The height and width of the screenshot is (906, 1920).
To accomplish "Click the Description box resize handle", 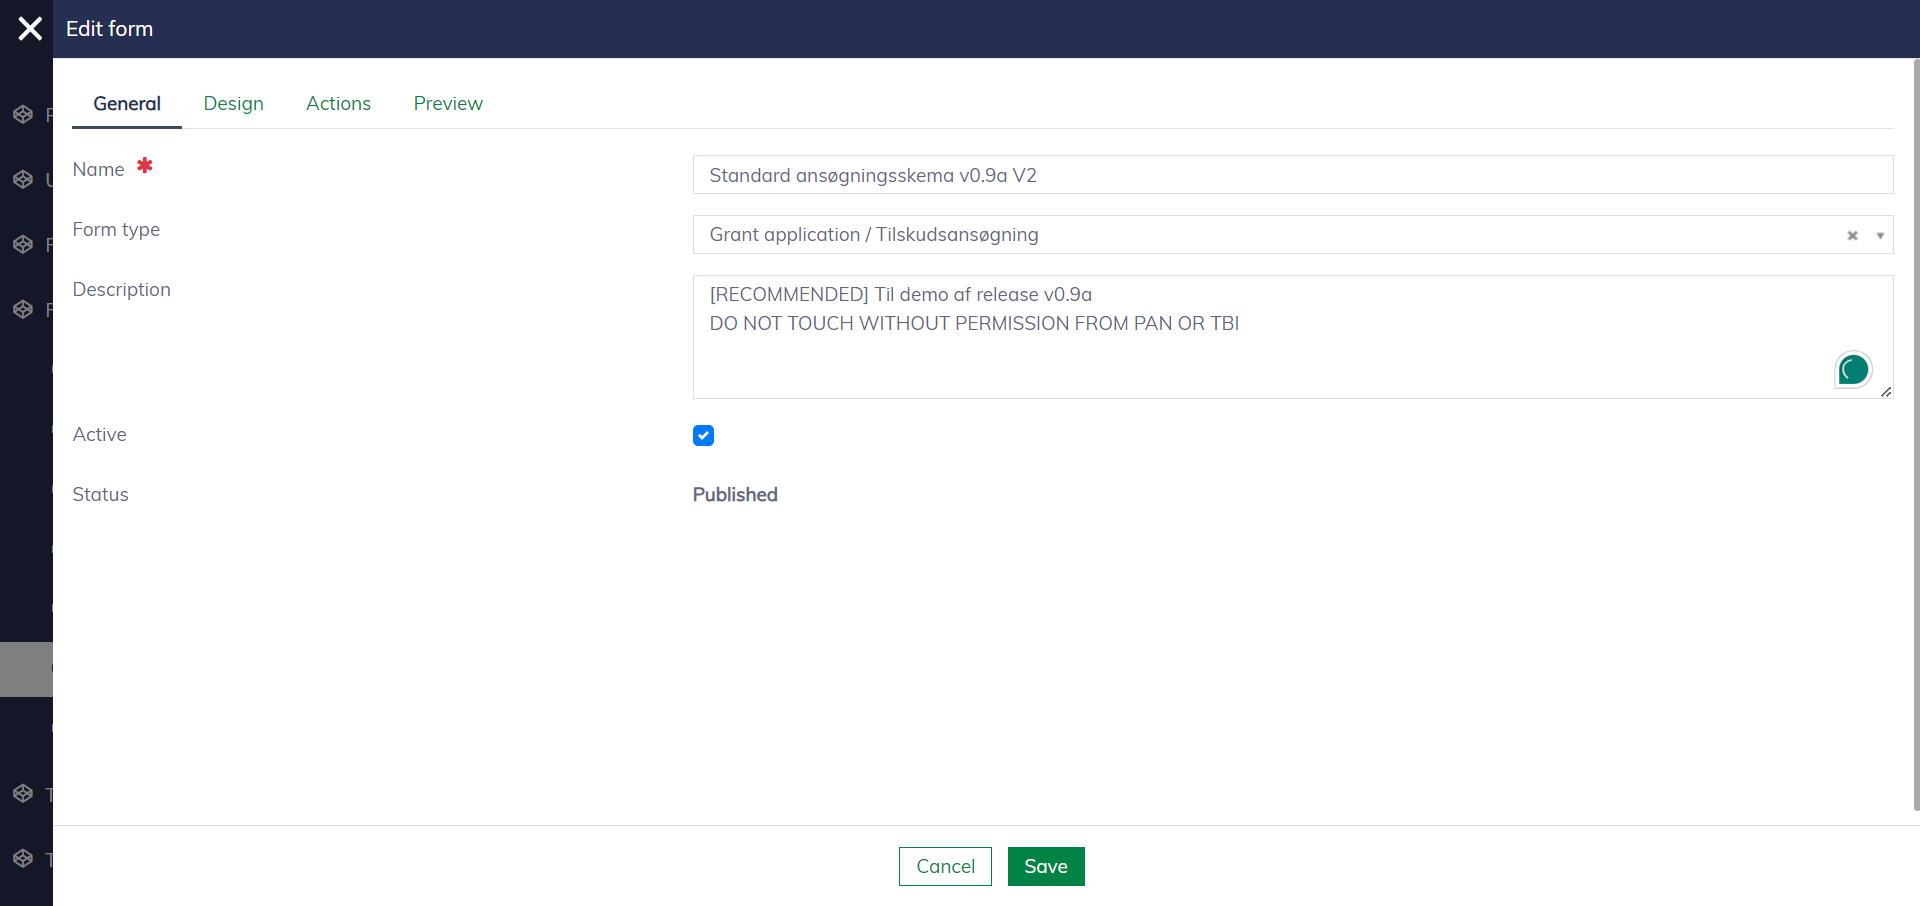I will click(1886, 392).
